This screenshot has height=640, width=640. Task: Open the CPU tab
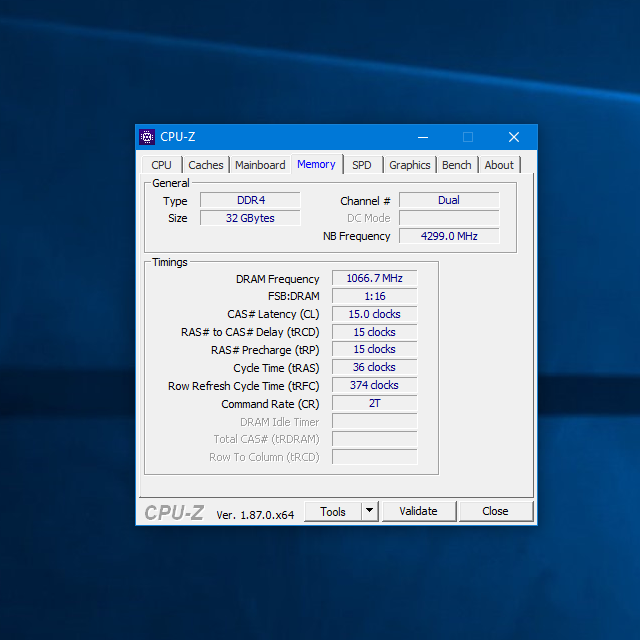click(161, 165)
